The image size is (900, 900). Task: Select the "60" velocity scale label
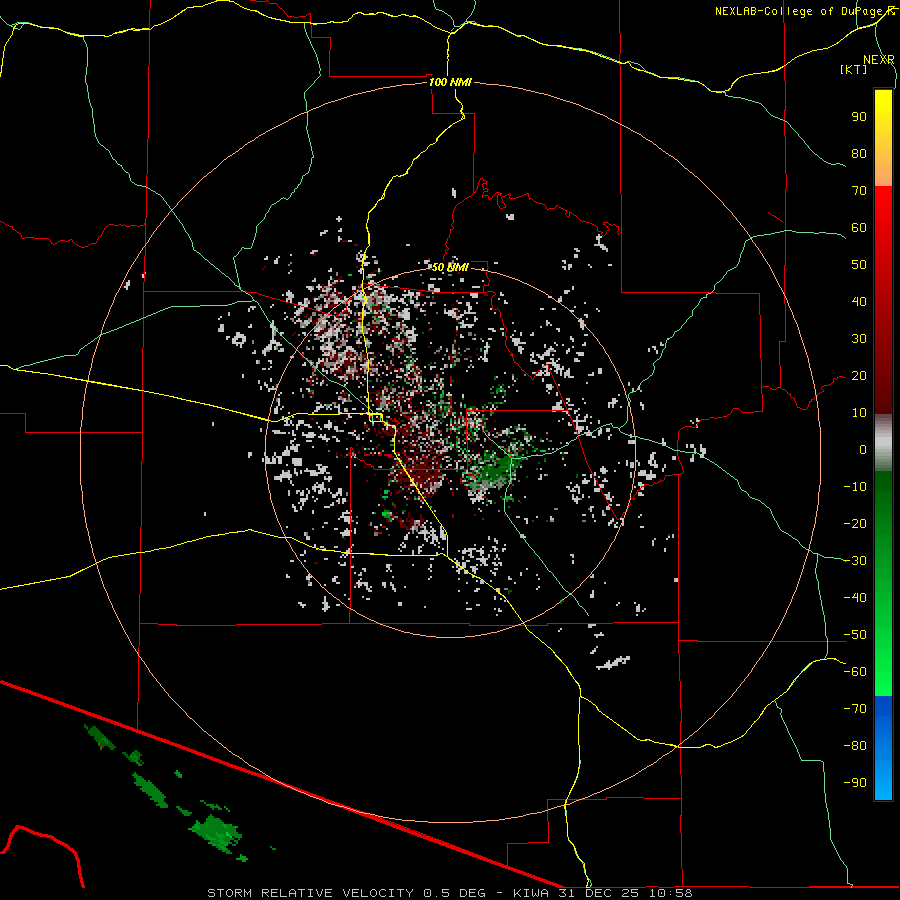(x=859, y=228)
